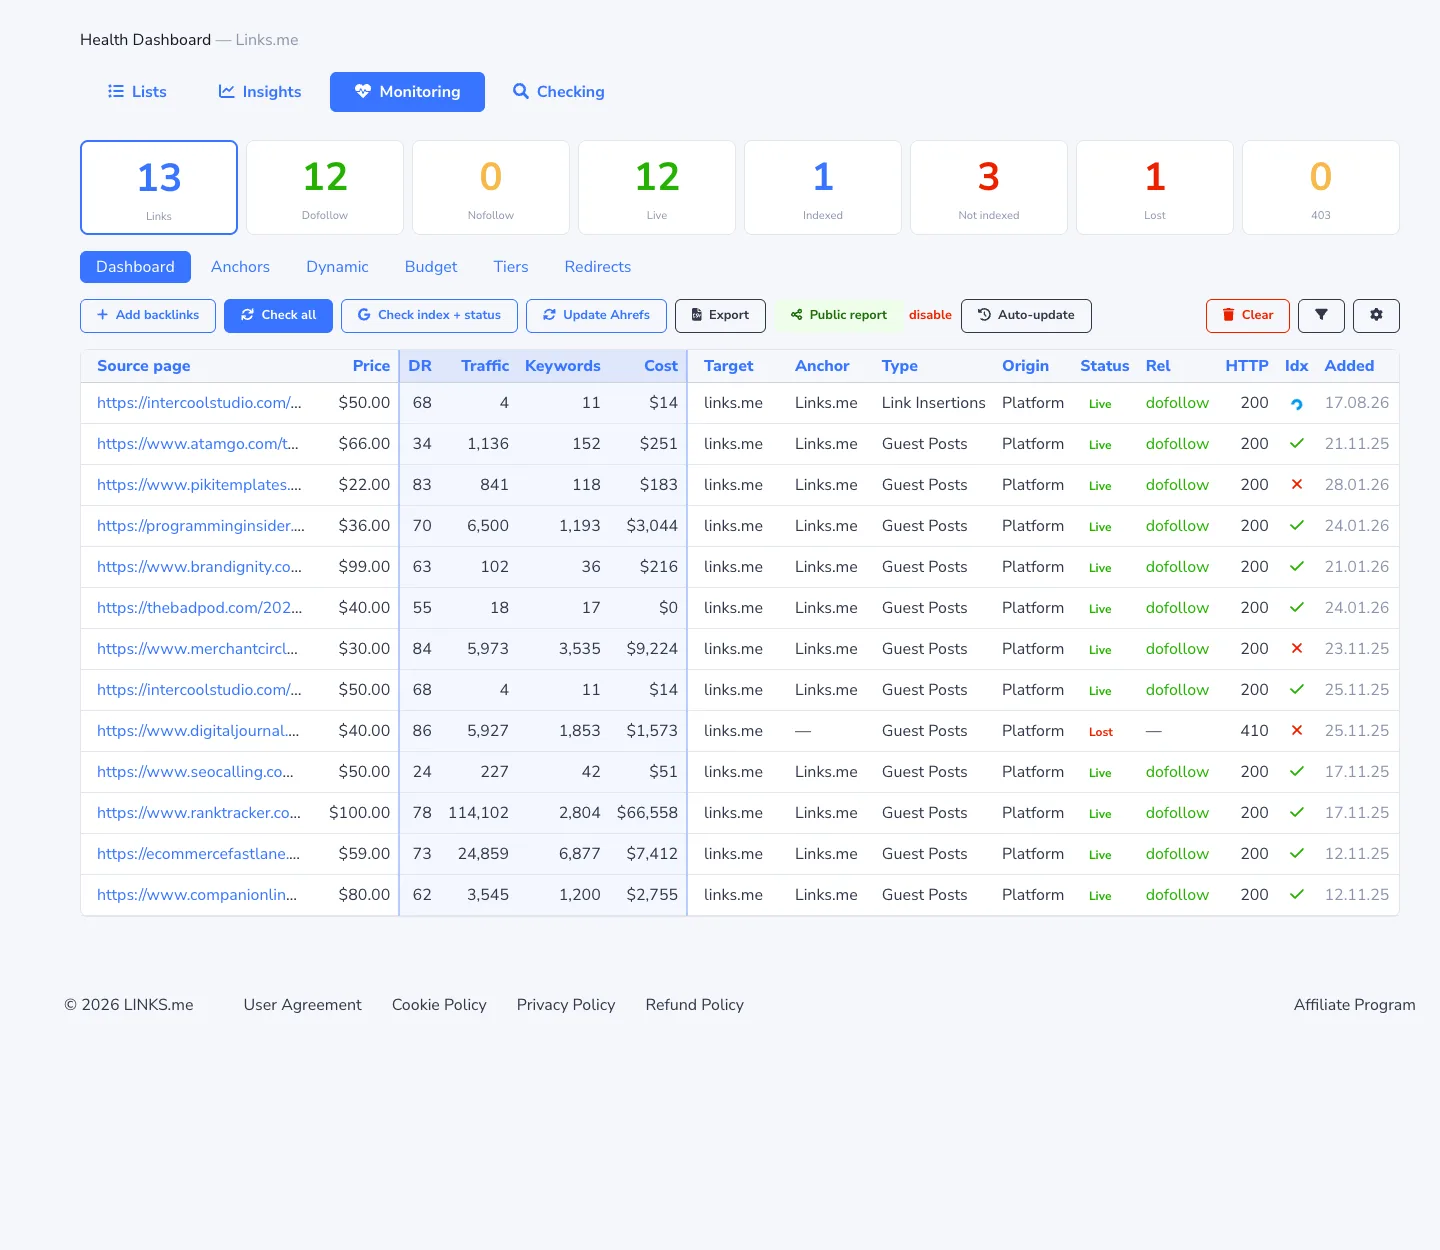Viewport: 1440px width, 1250px height.
Task: Click index checkmark in ecommercefastlane row
Action: [1296, 853]
